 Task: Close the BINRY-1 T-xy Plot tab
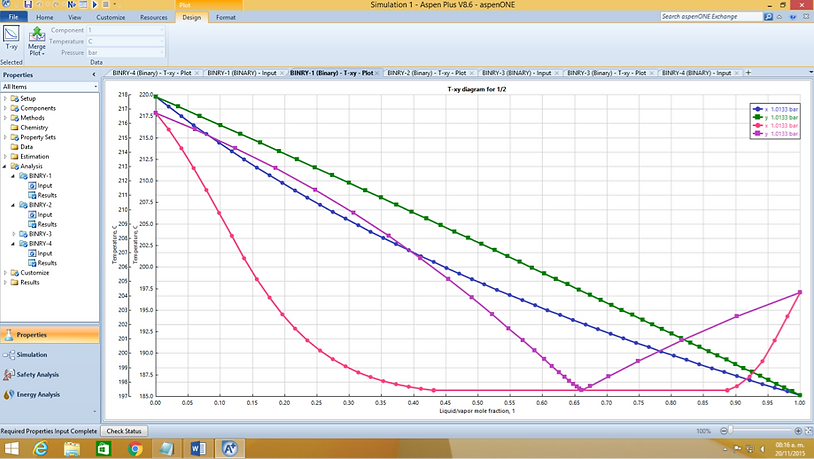[377, 73]
